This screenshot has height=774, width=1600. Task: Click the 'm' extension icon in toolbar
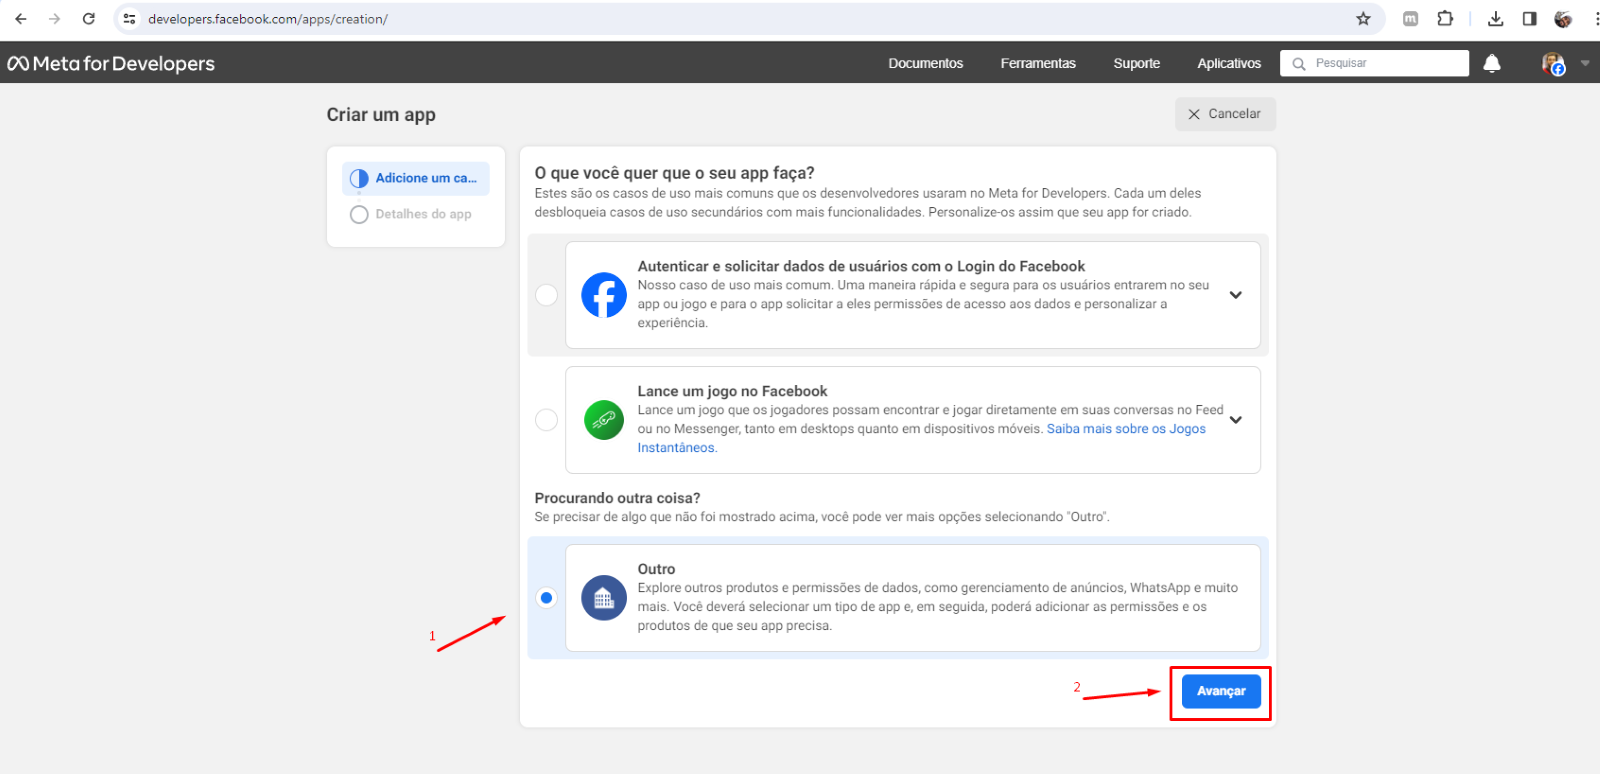1410,18
